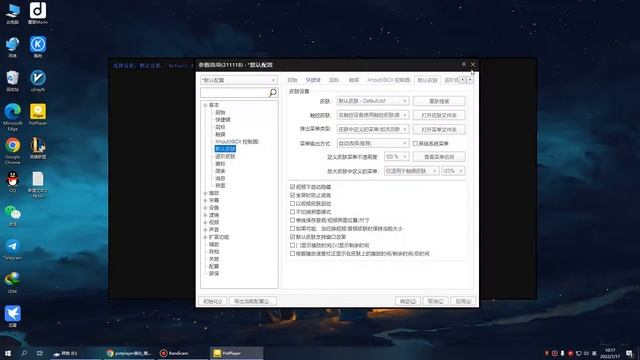
Task: Switch to the '鼠标' mouse tab
Action: tap(334, 80)
